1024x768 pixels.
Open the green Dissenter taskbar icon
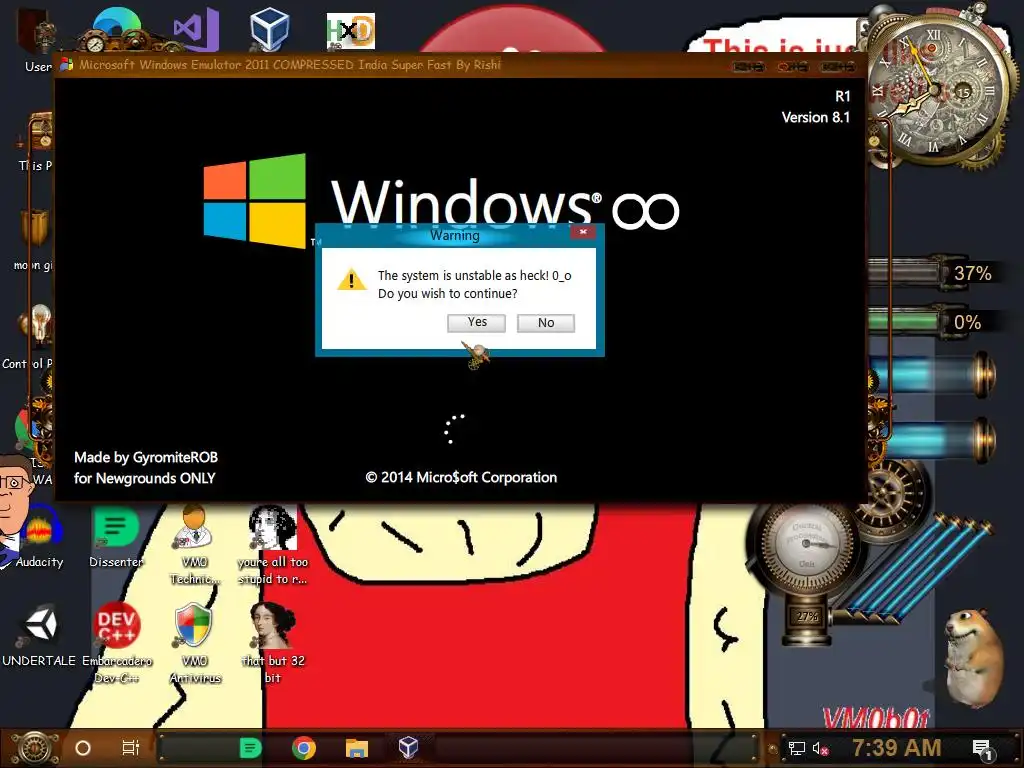pos(250,748)
